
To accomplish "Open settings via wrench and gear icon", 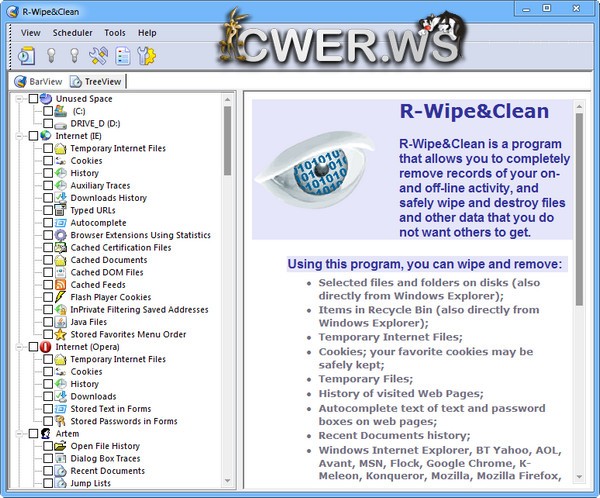I will pos(147,56).
